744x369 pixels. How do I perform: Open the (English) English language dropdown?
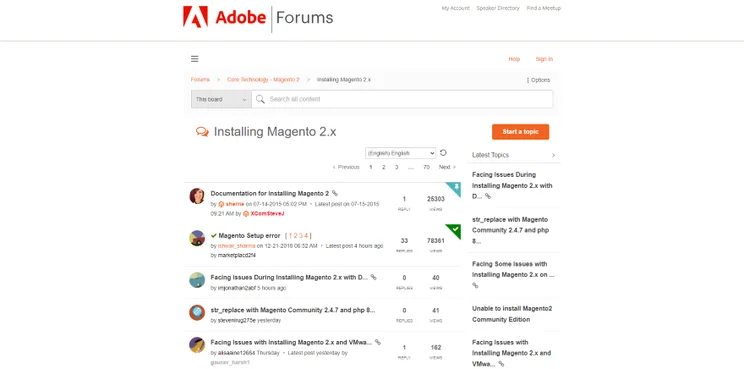400,153
